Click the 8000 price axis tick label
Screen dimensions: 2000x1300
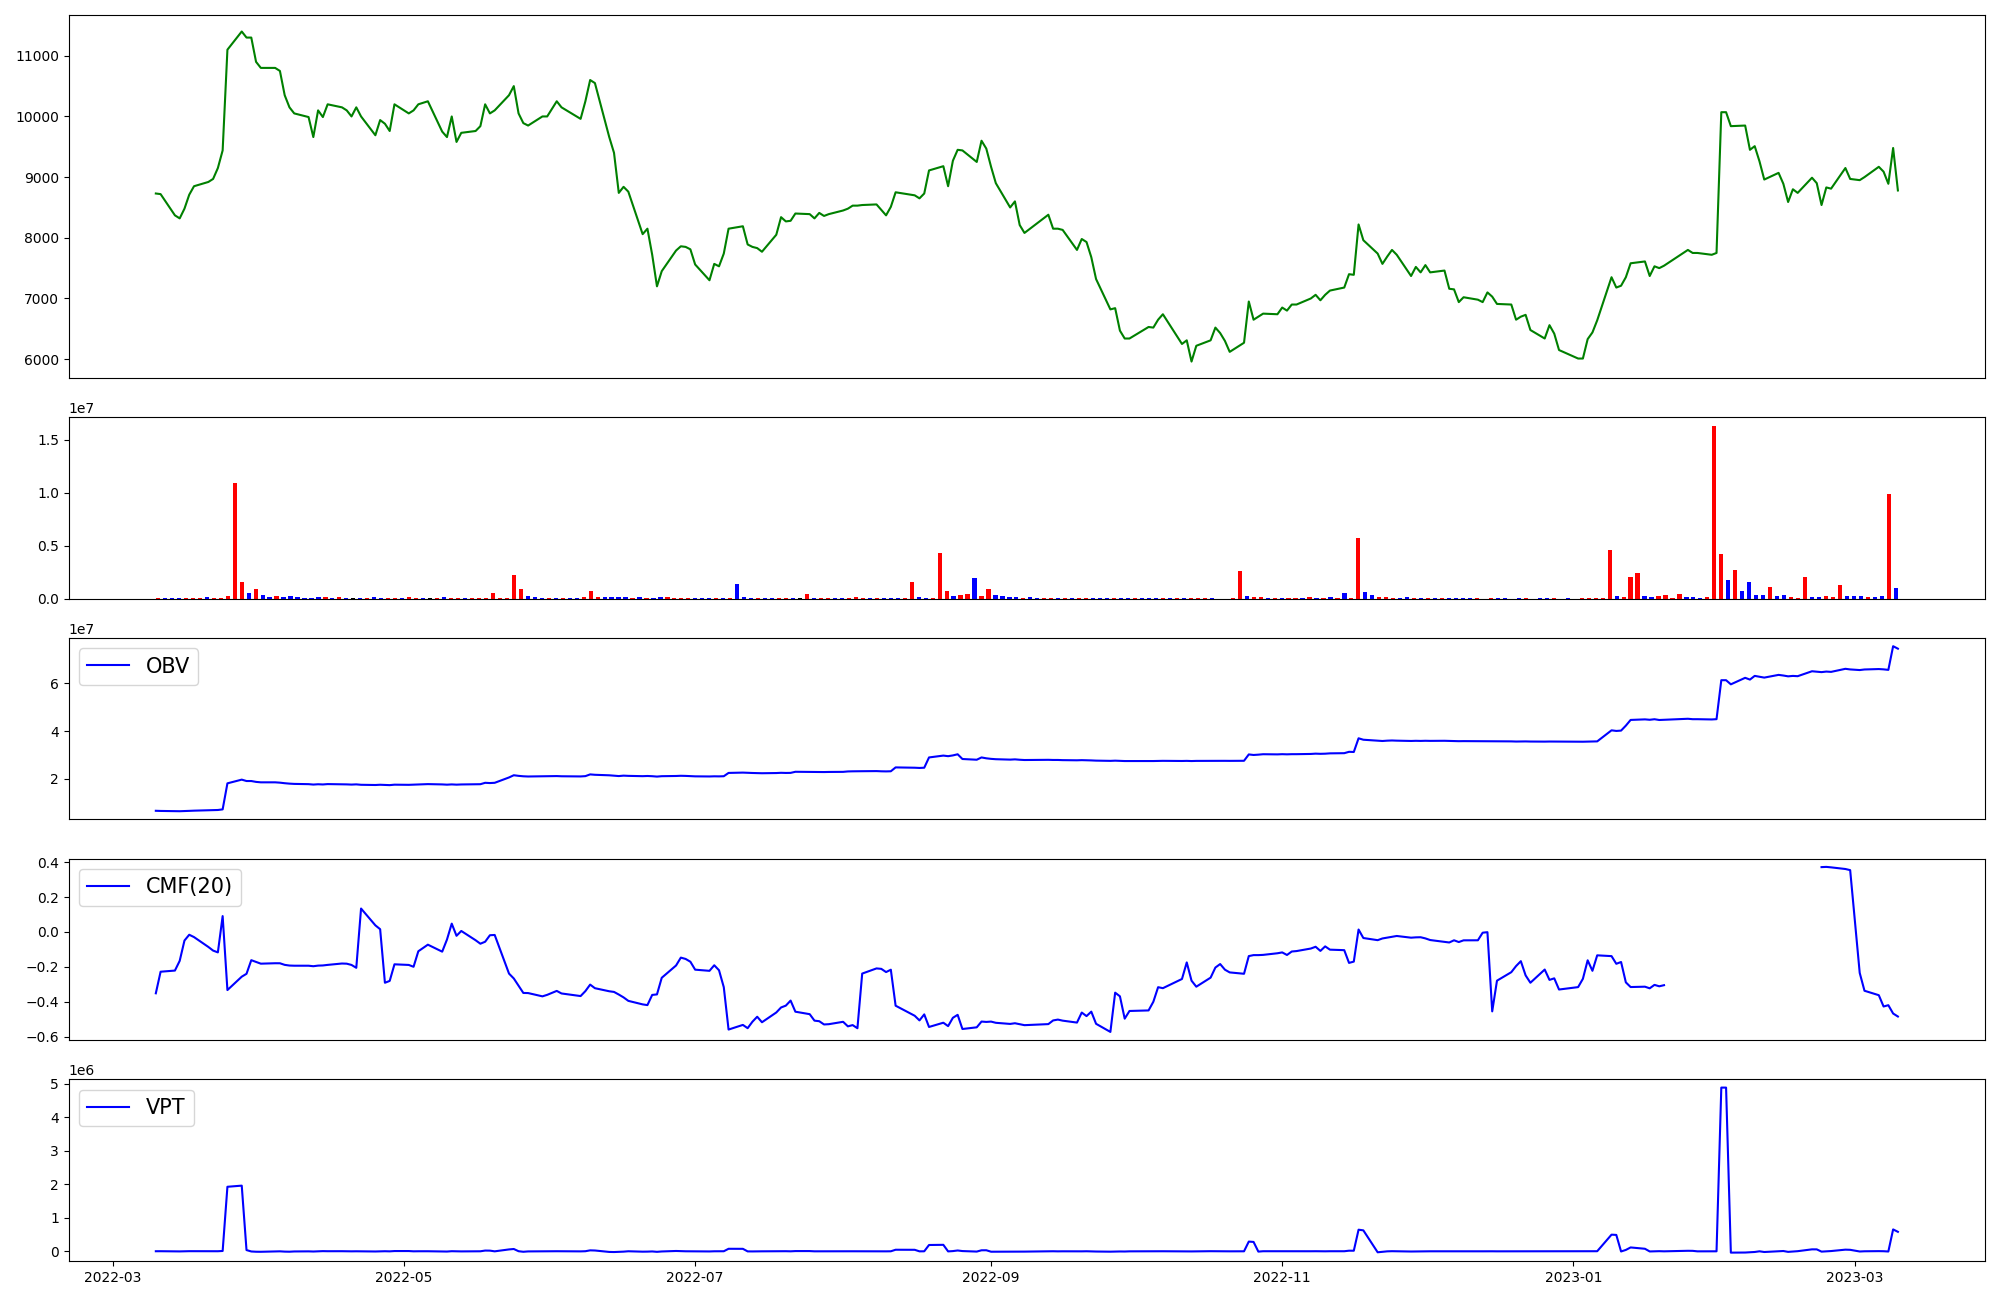coord(42,238)
